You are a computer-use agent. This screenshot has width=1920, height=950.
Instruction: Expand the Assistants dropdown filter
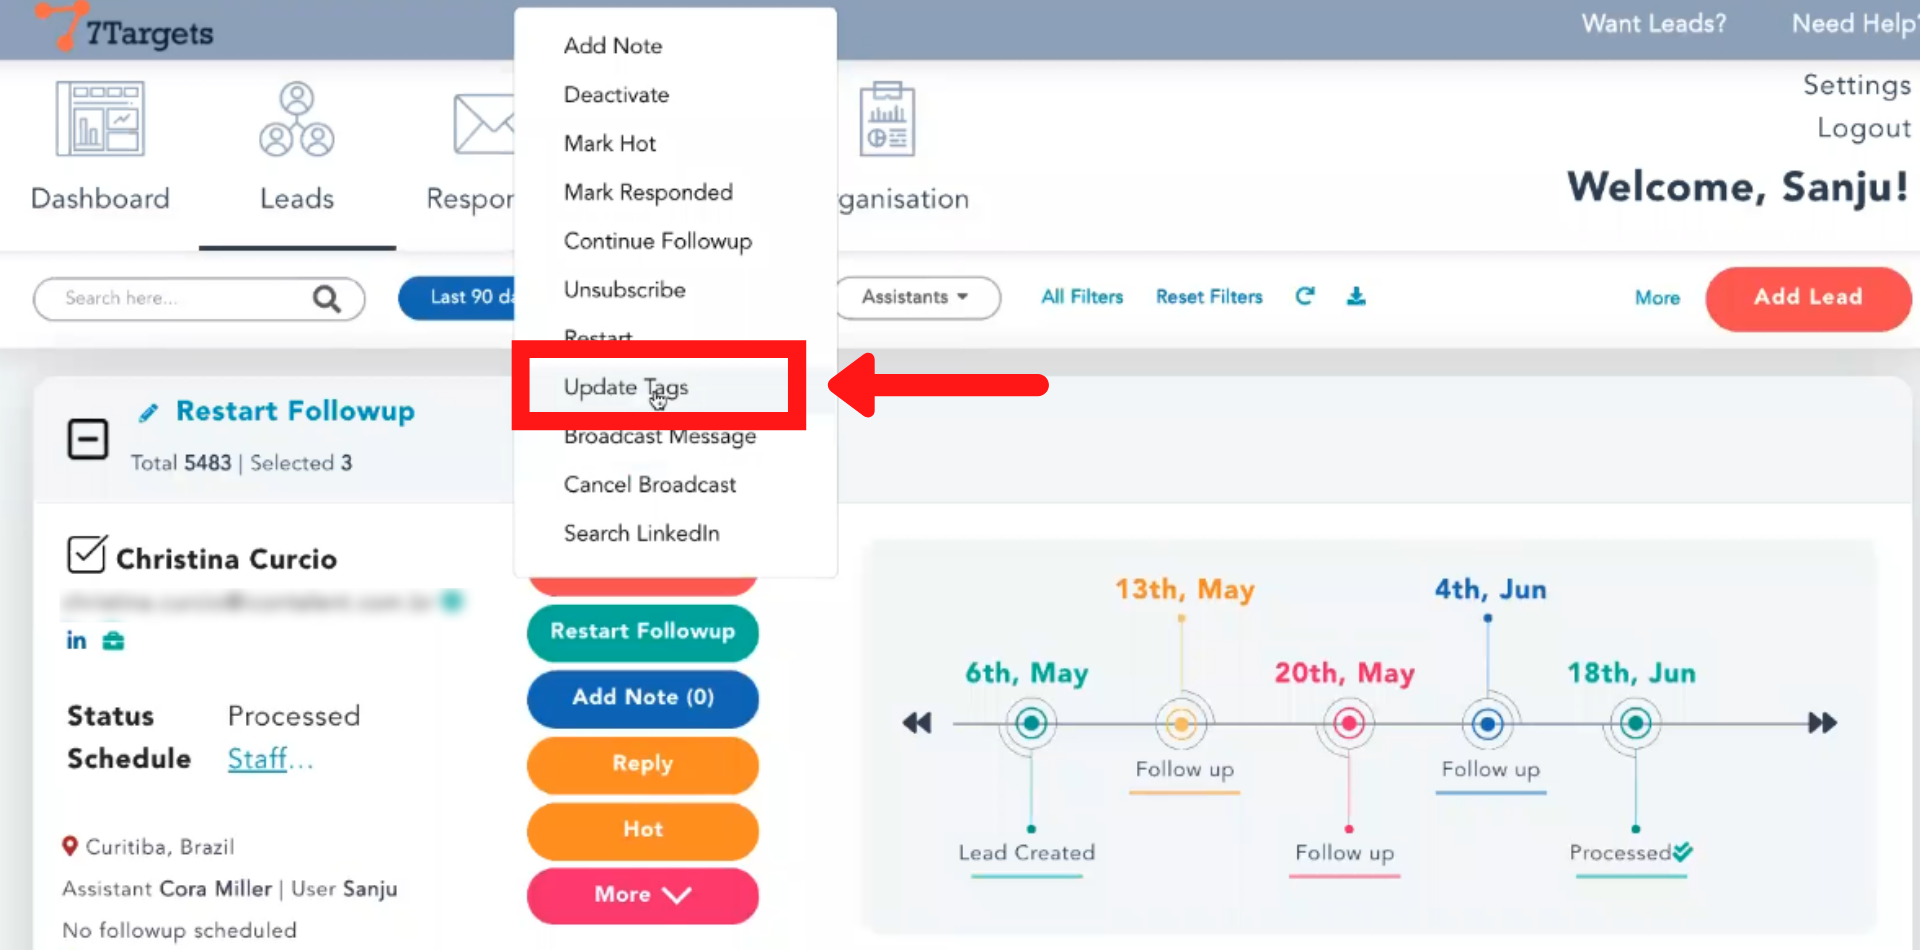(x=916, y=297)
